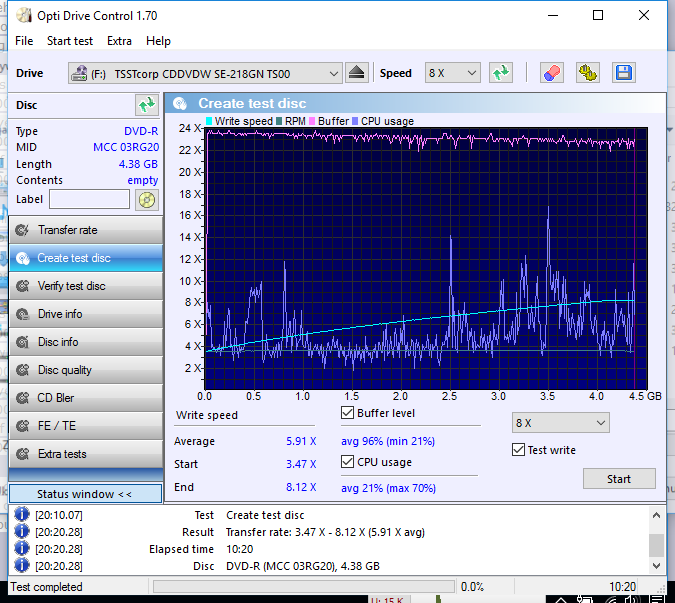The width and height of the screenshot is (675, 603).
Task: Open the options settings icon
Action: click(x=588, y=73)
